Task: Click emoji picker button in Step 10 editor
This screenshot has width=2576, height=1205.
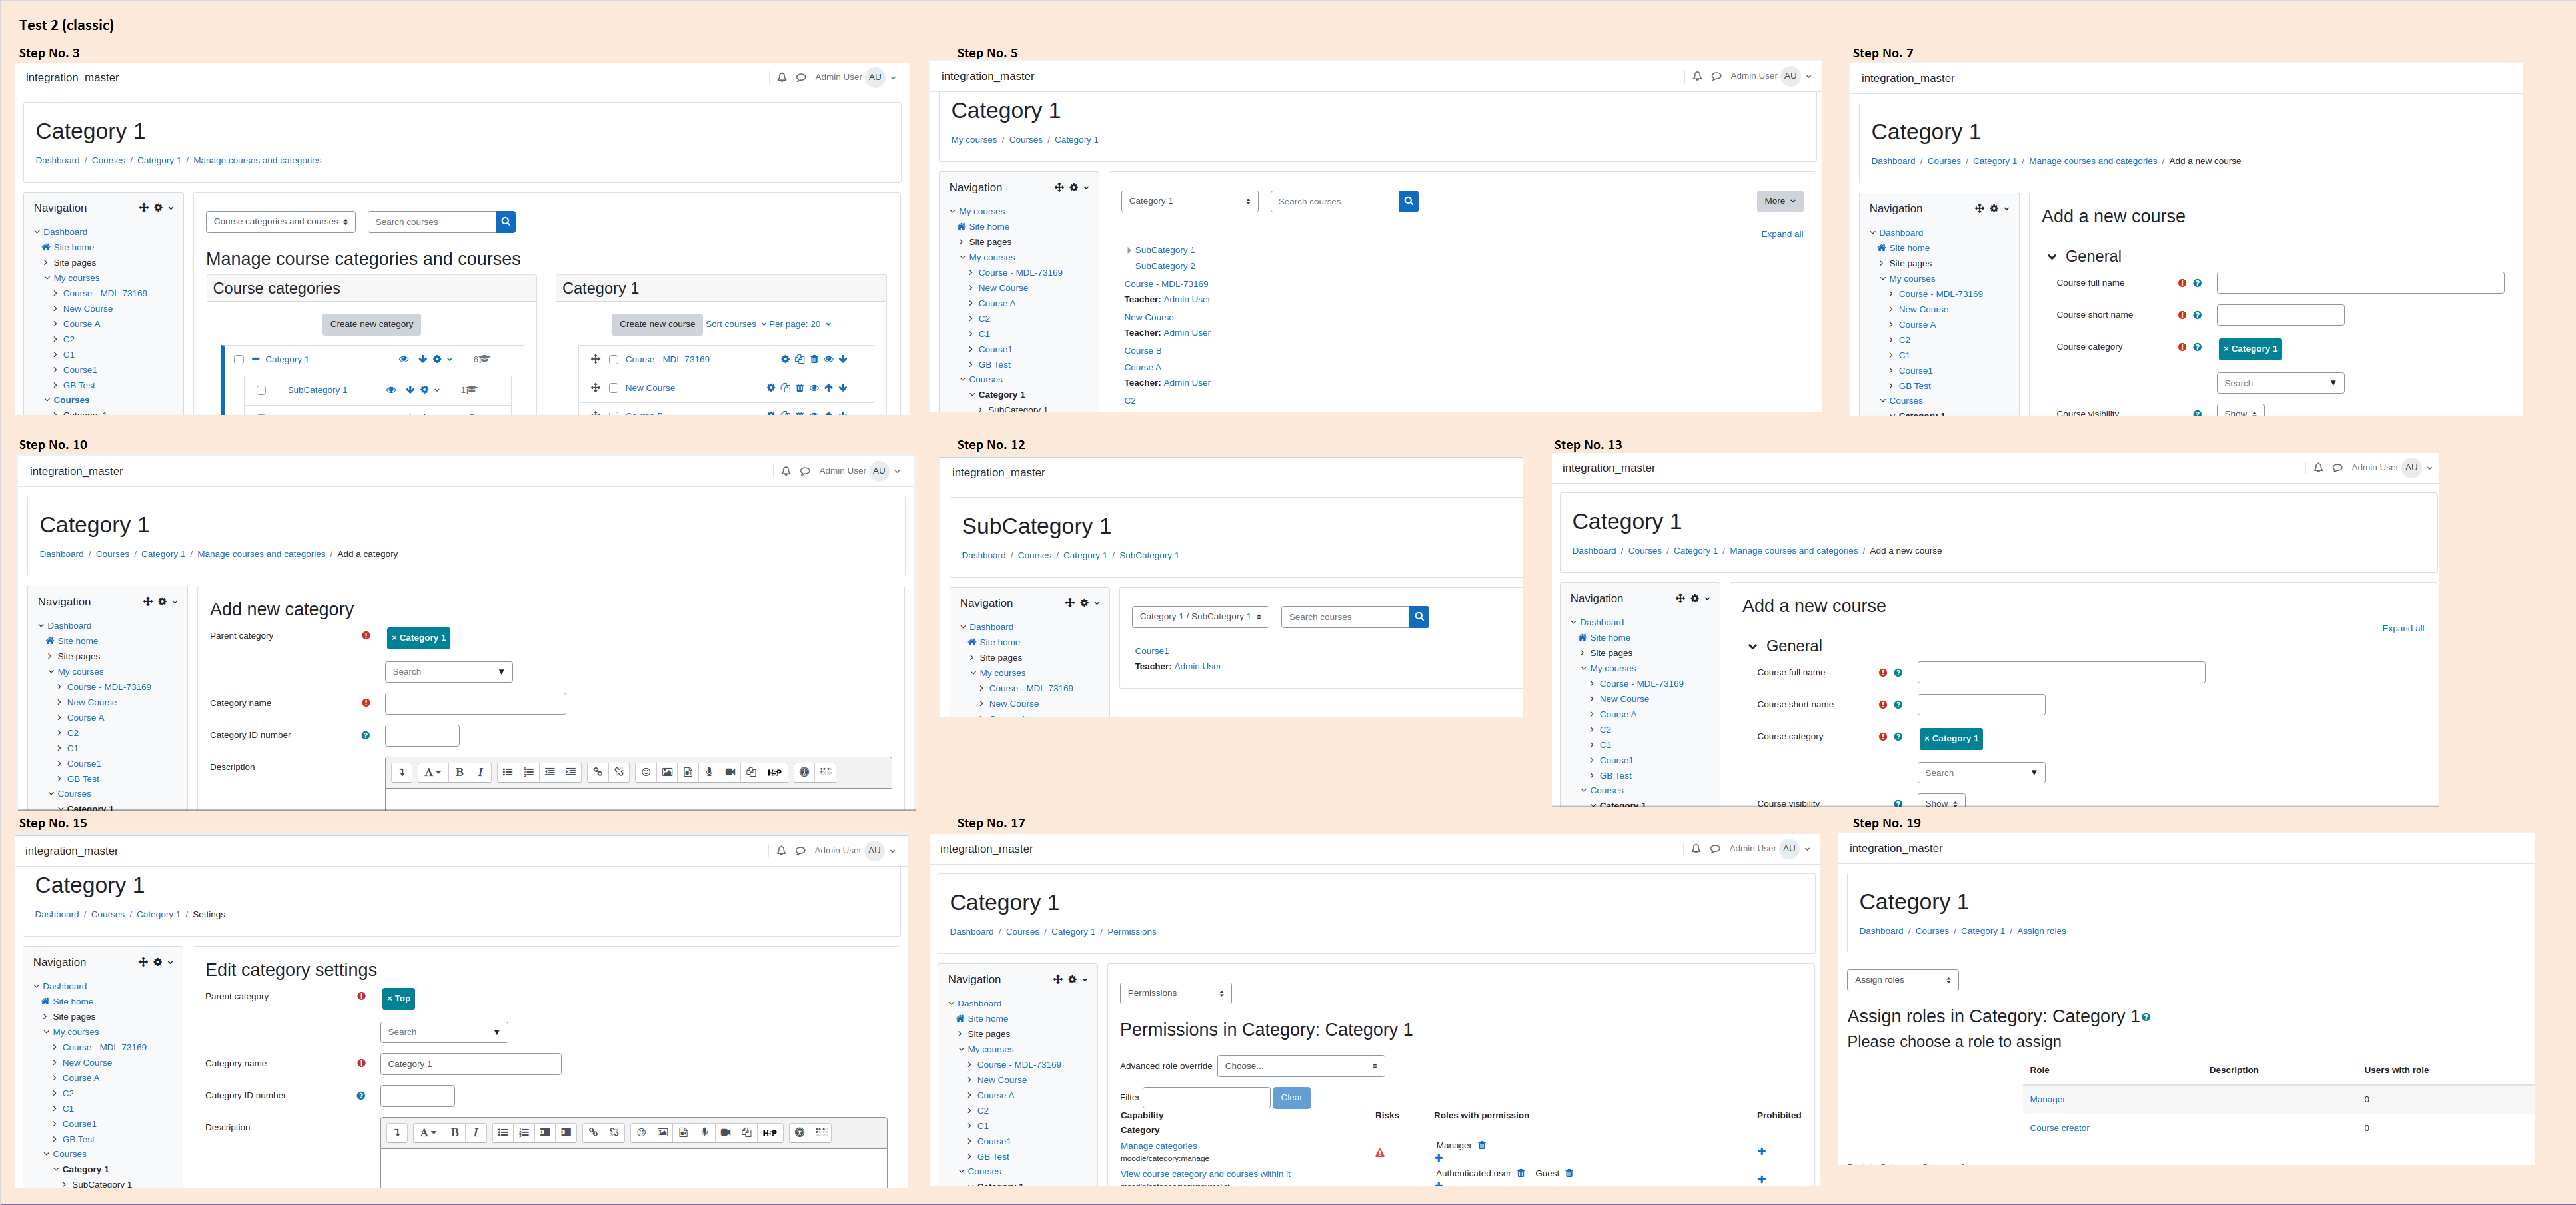Action: click(646, 772)
